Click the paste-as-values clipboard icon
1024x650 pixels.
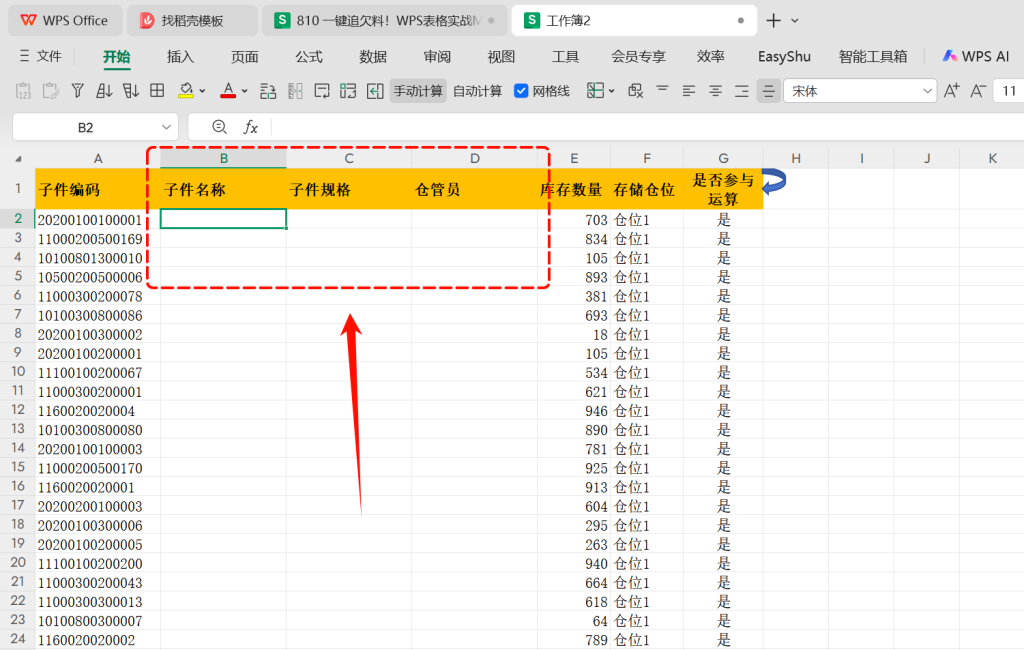[x=24, y=91]
